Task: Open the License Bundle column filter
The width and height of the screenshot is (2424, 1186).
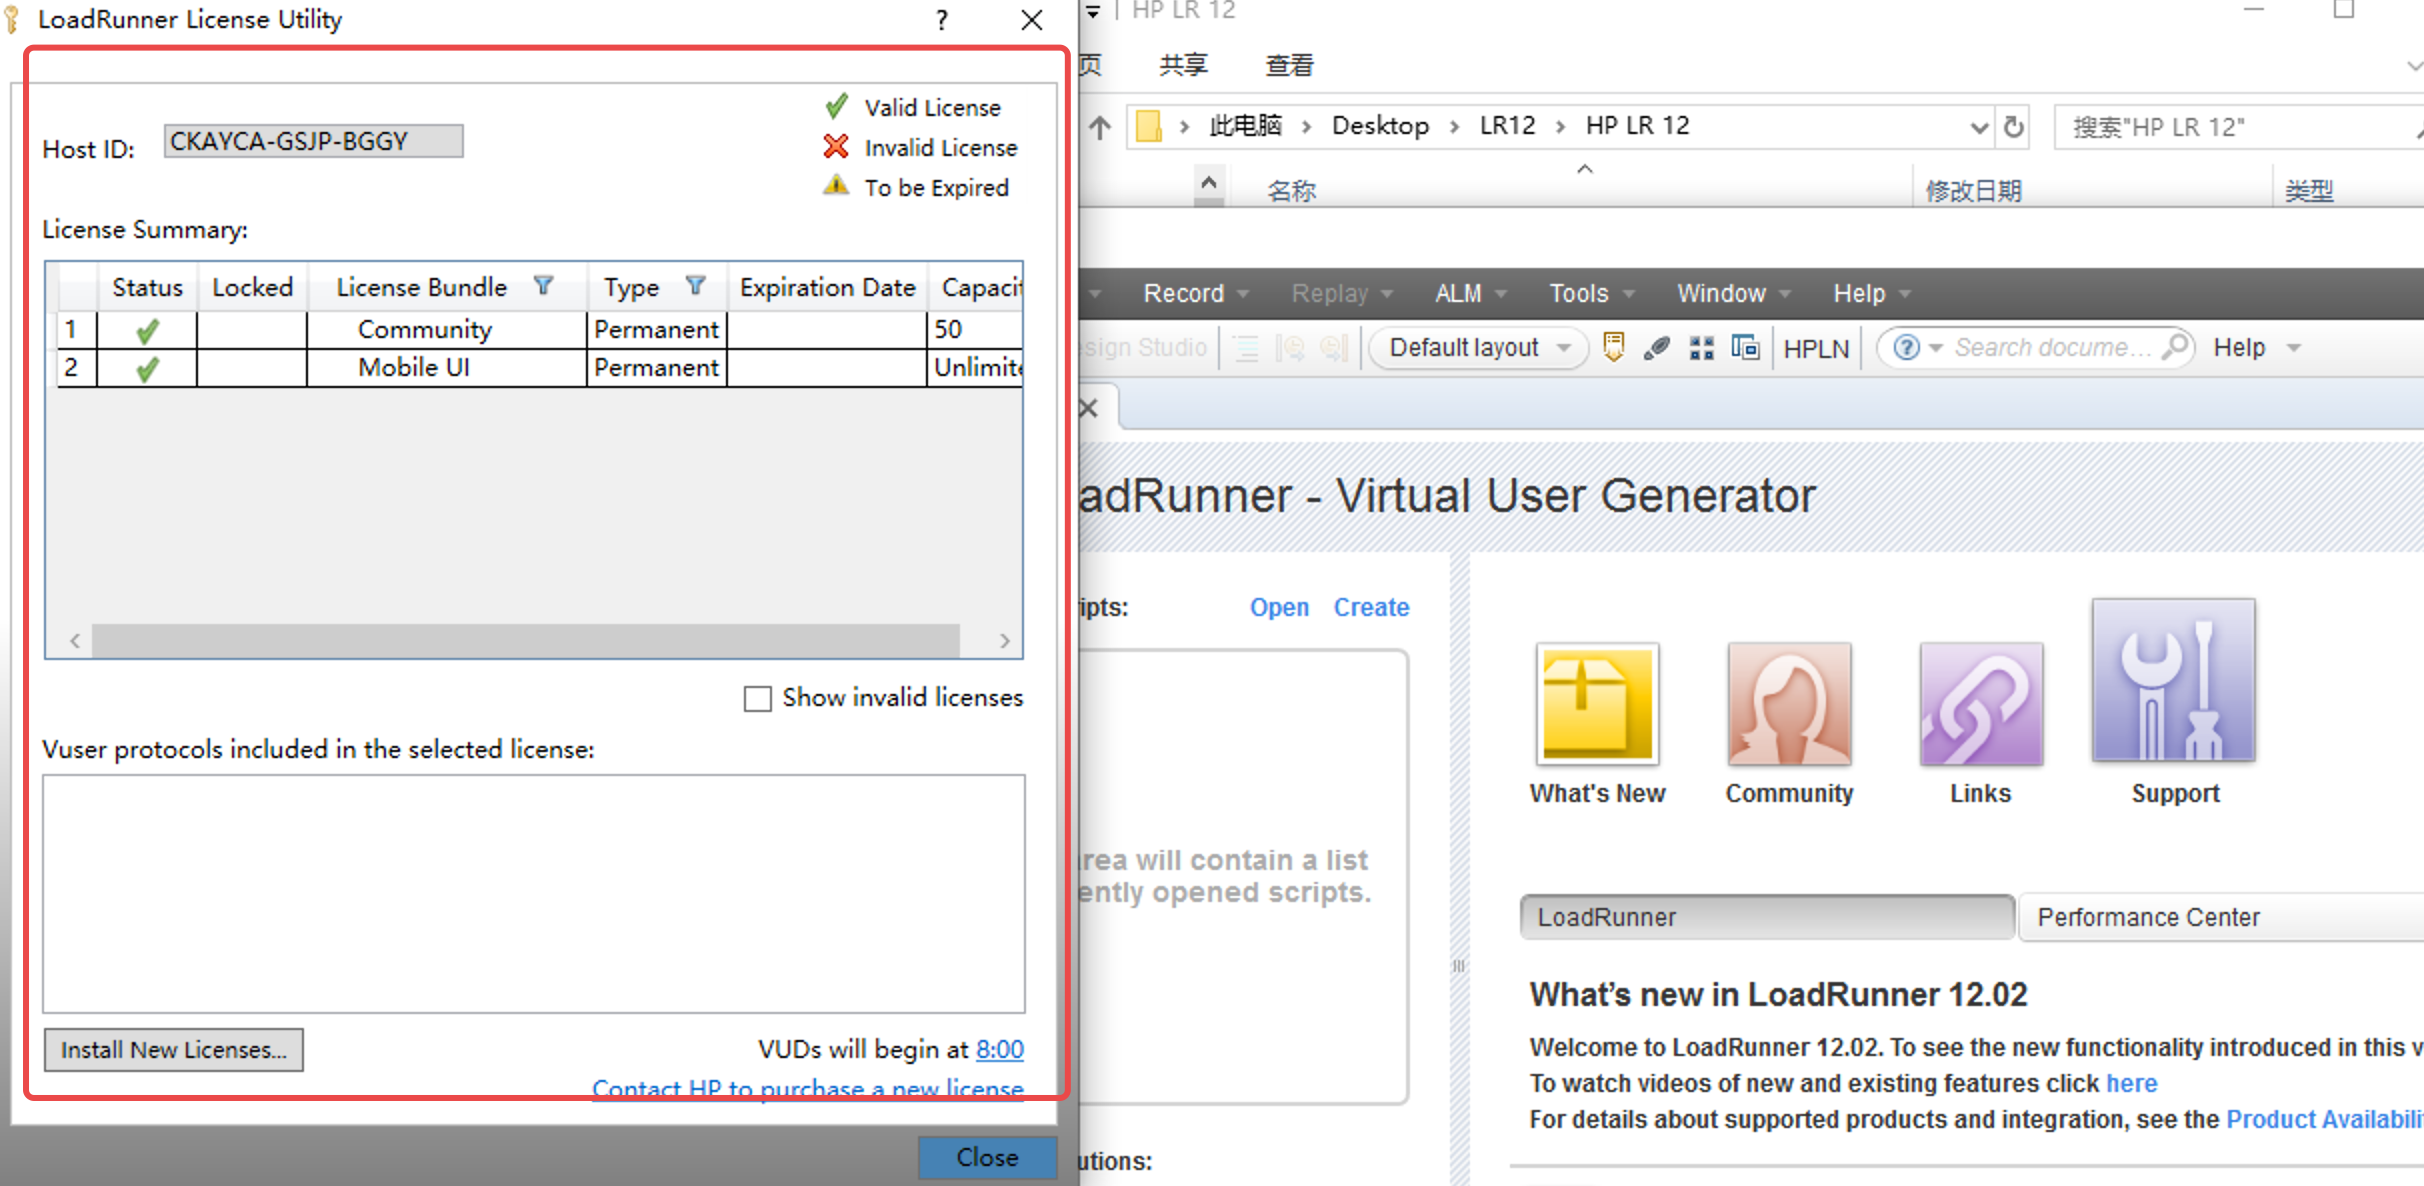Action: [x=544, y=286]
